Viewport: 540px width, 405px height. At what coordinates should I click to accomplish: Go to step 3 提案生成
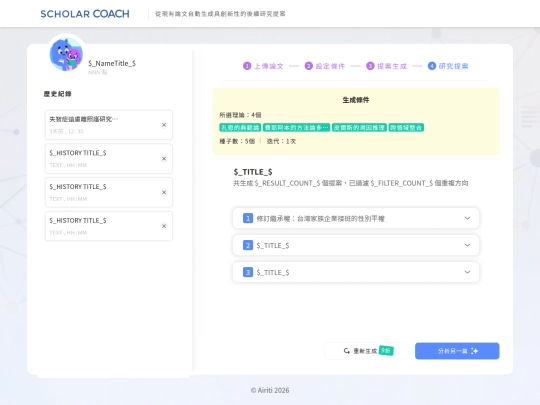point(386,66)
